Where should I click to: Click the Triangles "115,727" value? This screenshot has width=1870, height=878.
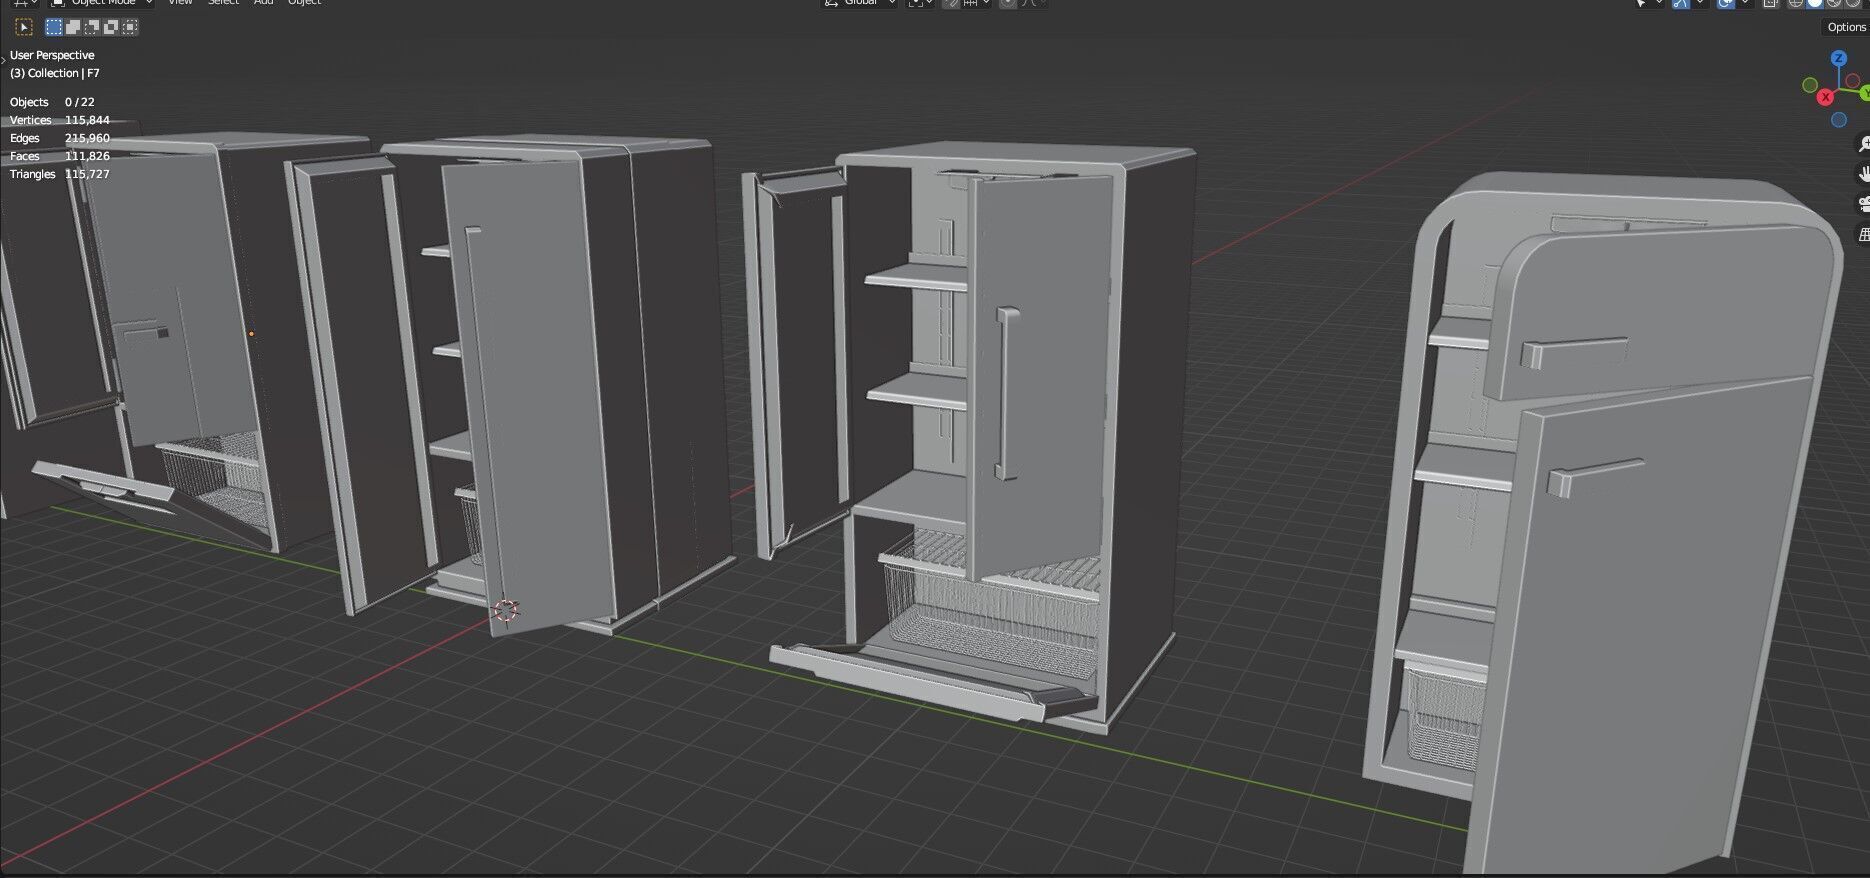pos(87,174)
